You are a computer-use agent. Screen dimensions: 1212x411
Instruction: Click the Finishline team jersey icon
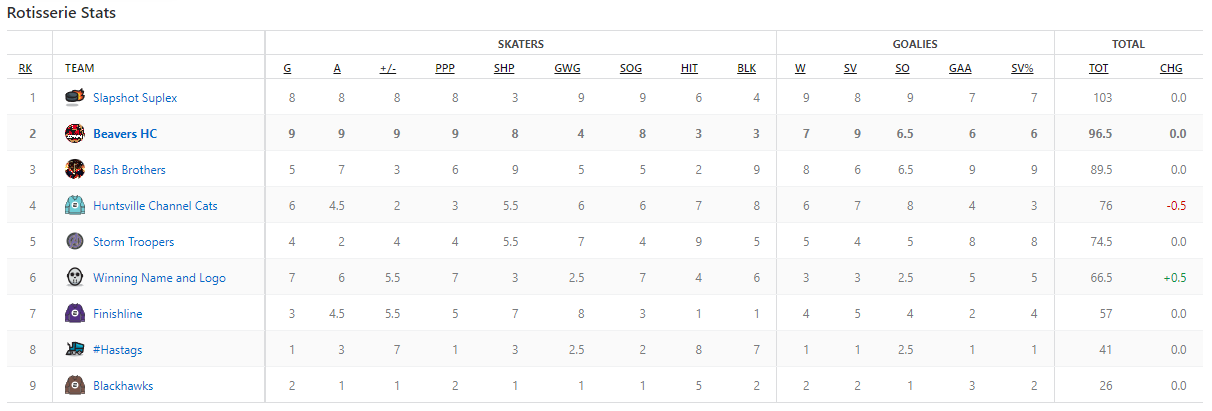coord(74,314)
